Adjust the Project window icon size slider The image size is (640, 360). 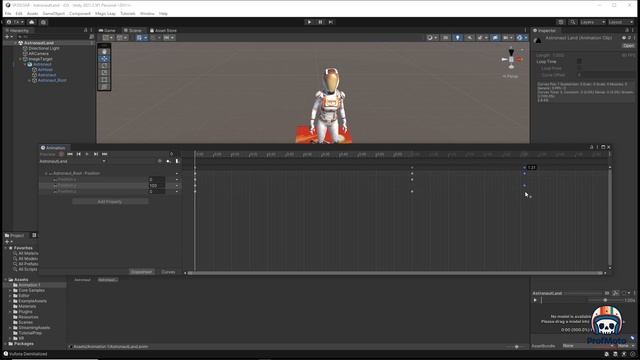pos(516,347)
